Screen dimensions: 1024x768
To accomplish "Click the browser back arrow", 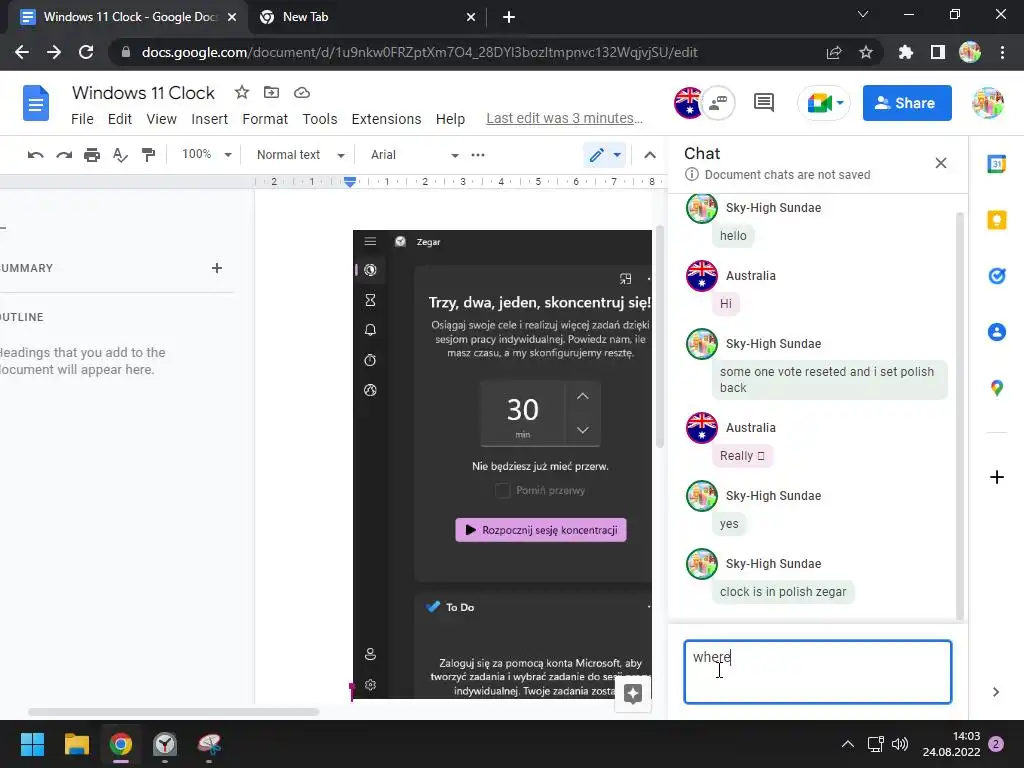I will pos(22,52).
